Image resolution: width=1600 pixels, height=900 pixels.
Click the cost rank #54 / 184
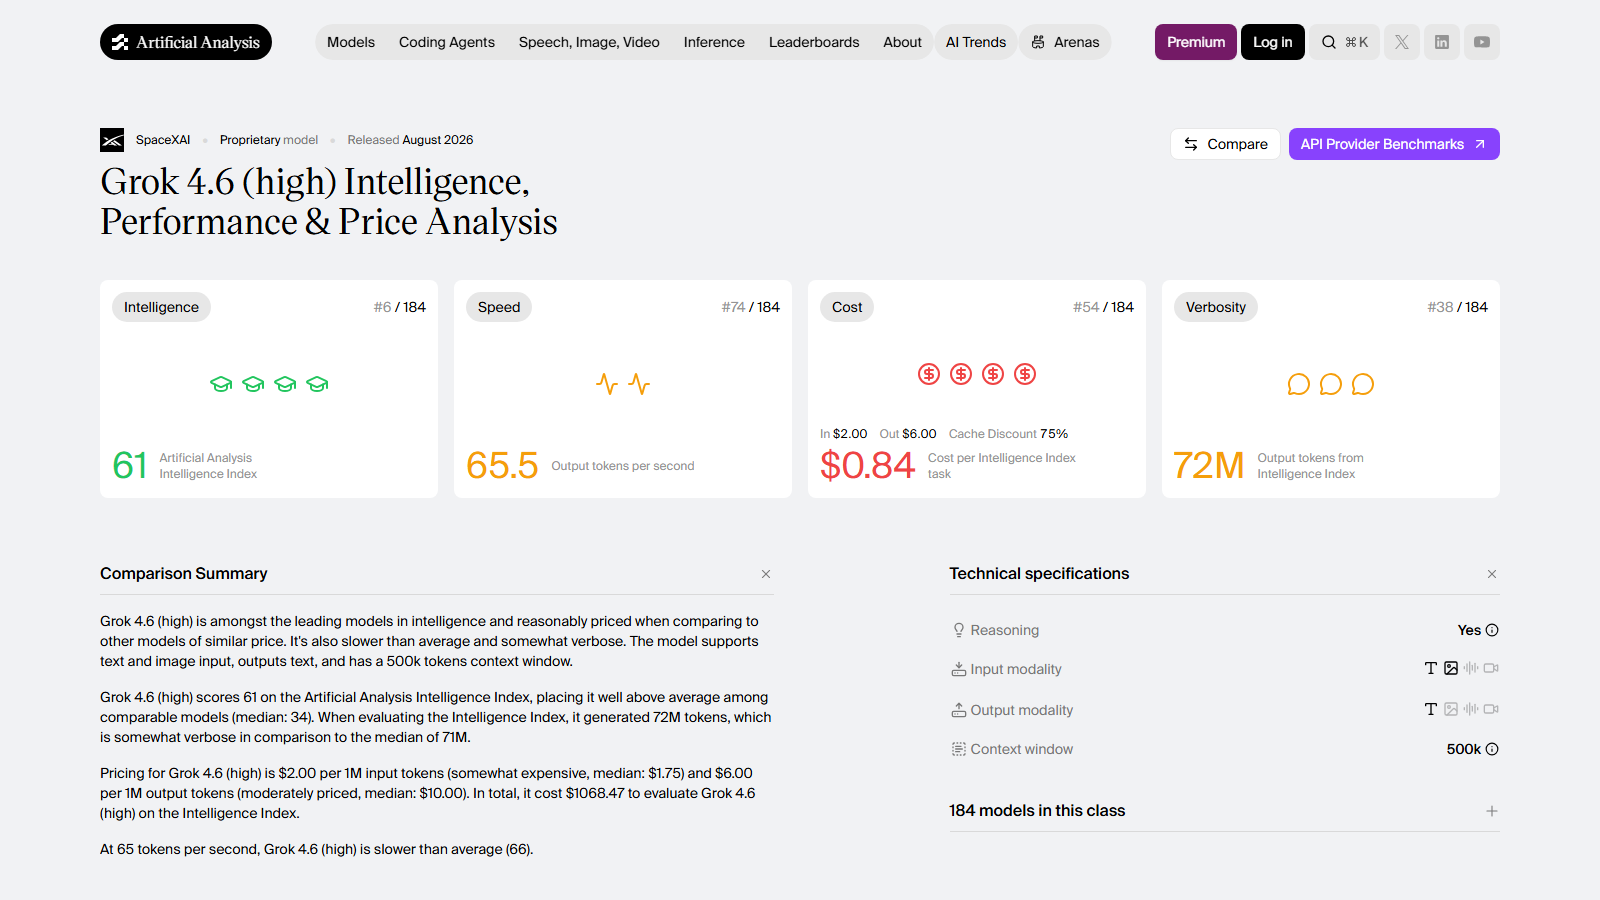tap(1104, 307)
